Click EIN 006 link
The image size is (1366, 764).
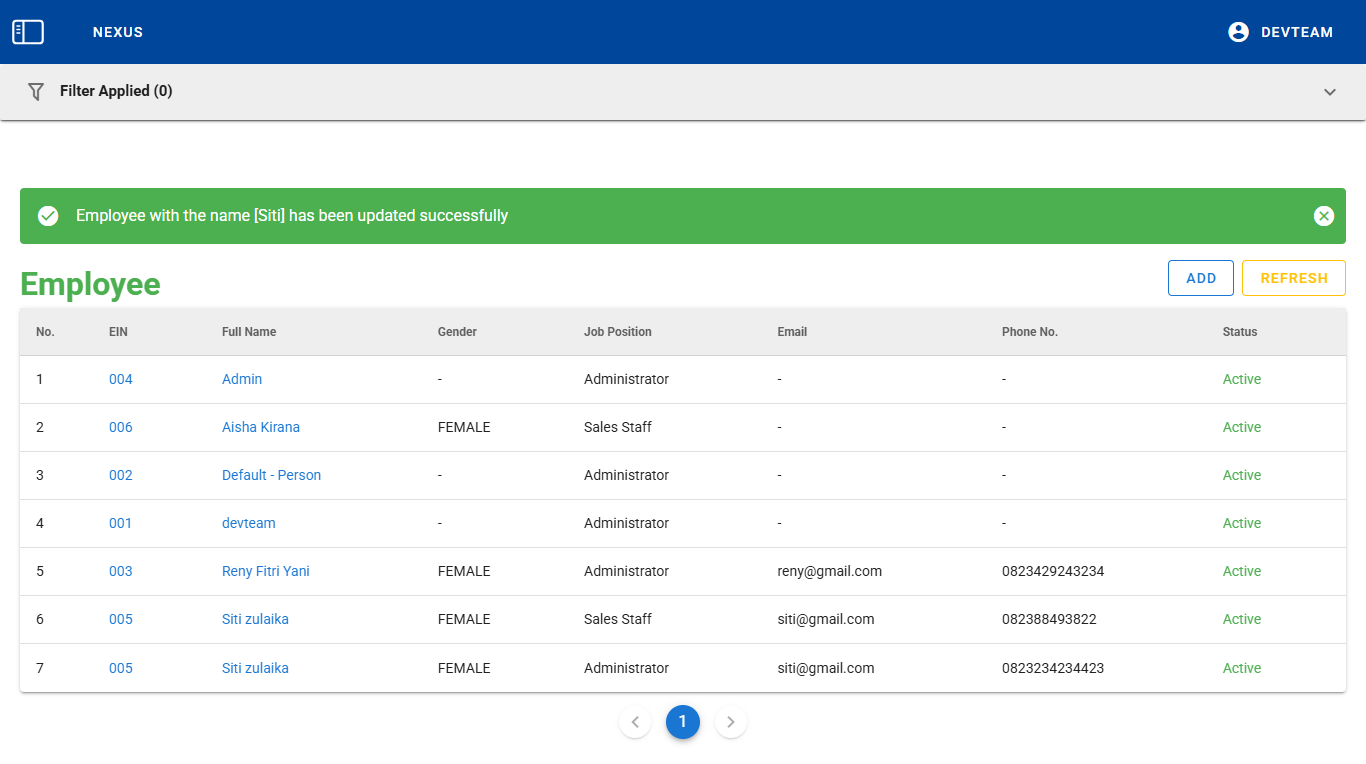120,427
